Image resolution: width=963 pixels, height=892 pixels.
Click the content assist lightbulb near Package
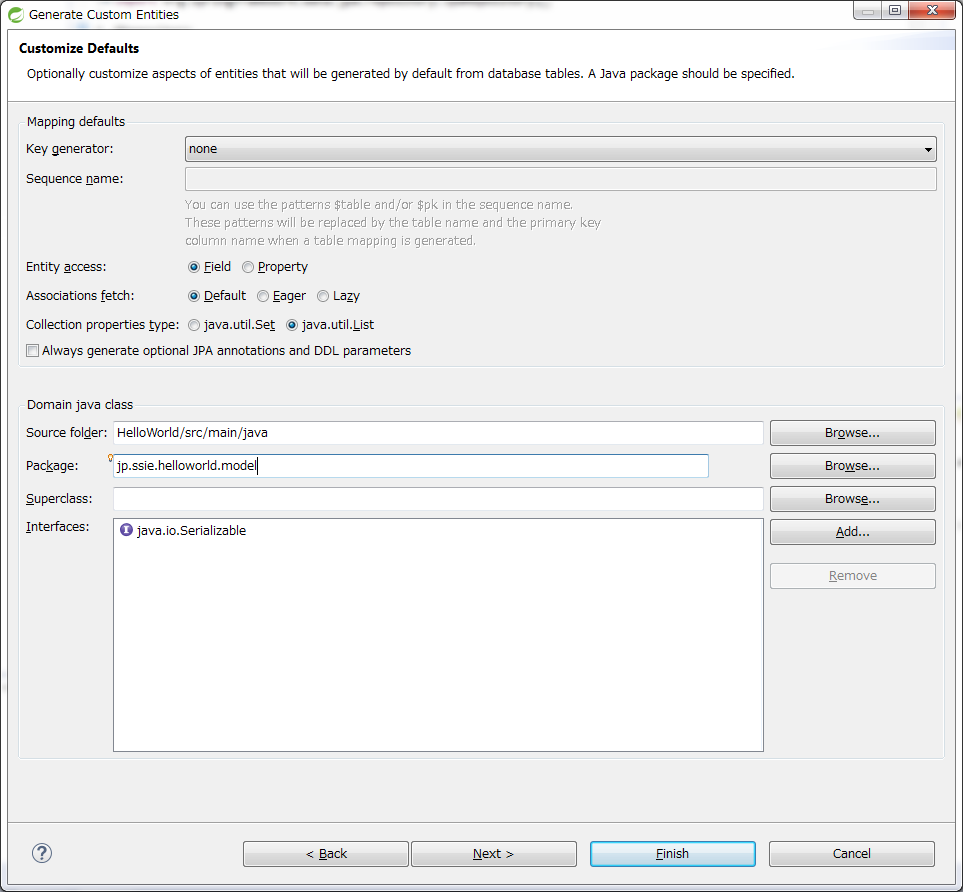pyautogui.click(x=110, y=458)
